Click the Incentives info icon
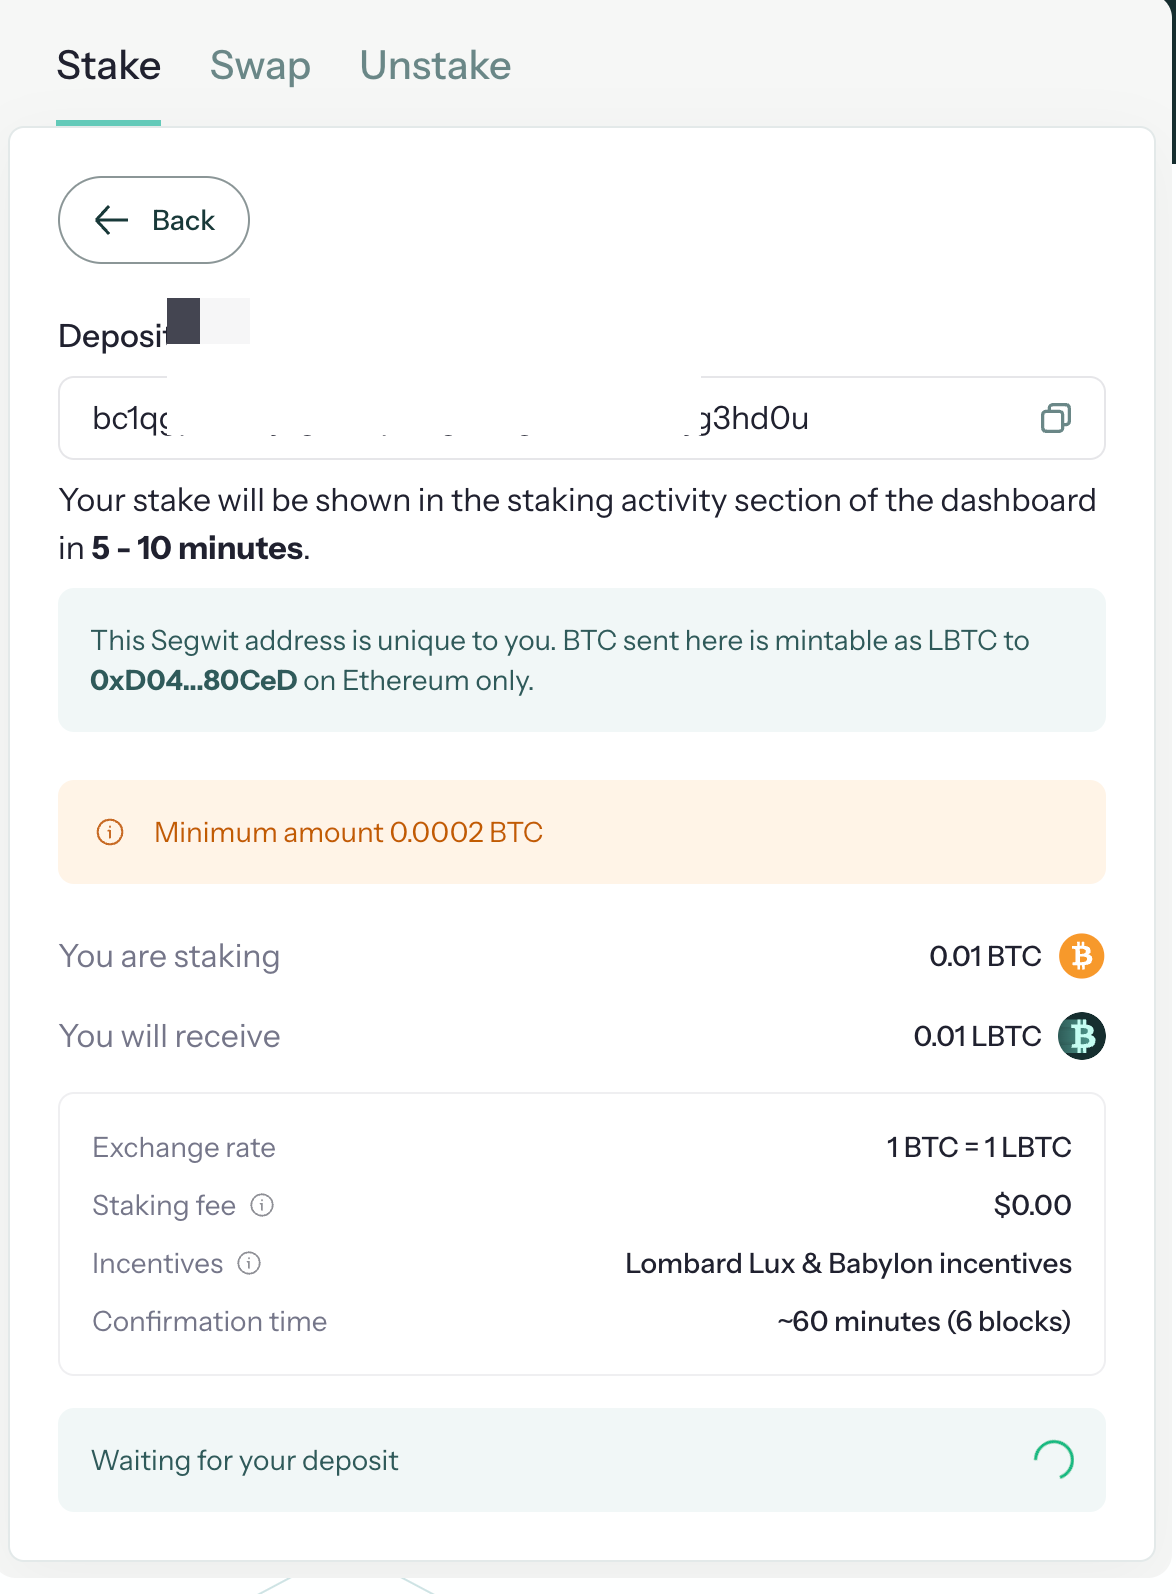 249,1263
